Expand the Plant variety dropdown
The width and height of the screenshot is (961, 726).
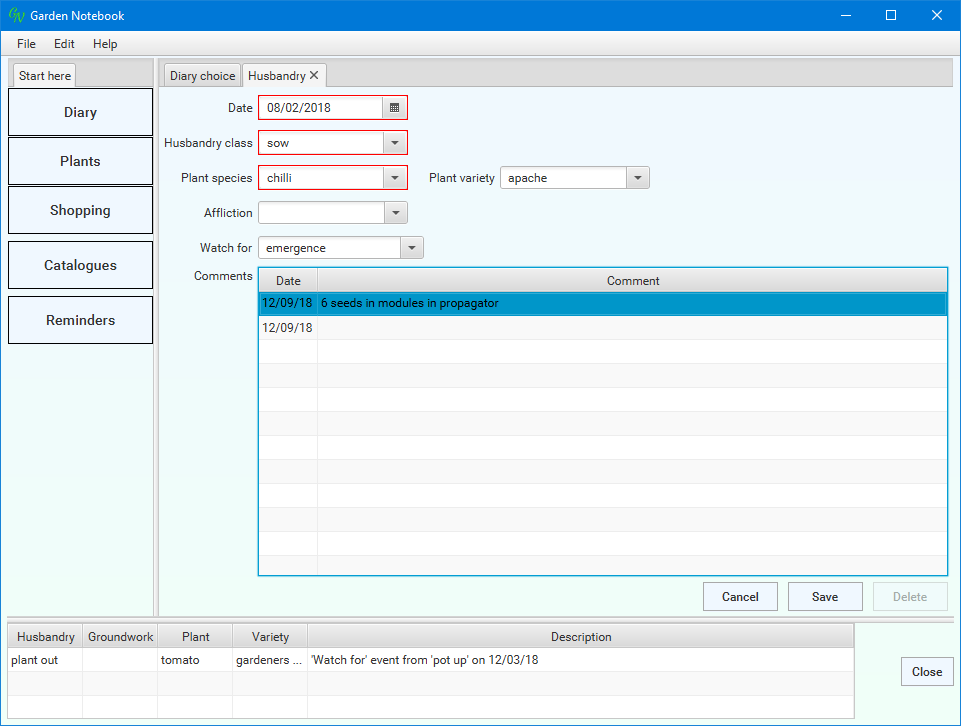(x=637, y=178)
